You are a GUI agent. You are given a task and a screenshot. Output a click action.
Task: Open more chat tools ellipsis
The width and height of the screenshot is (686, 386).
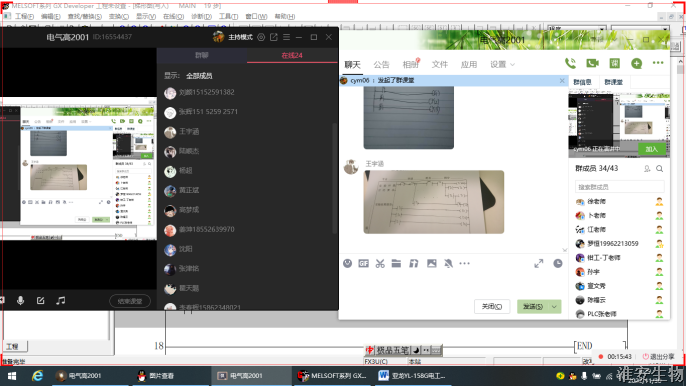465,263
